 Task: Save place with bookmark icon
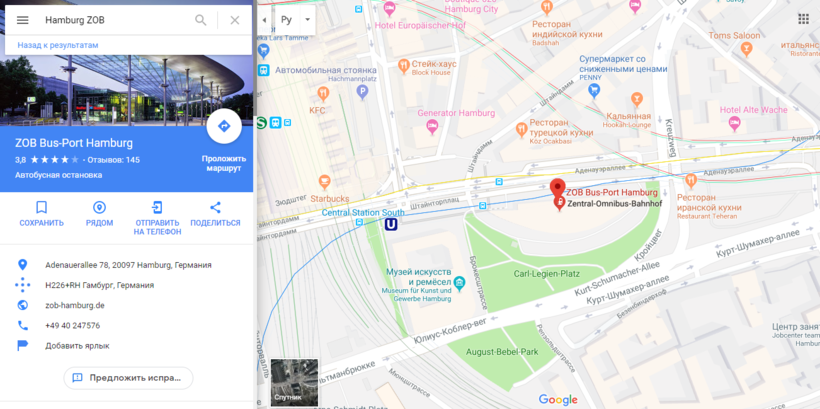(41, 214)
